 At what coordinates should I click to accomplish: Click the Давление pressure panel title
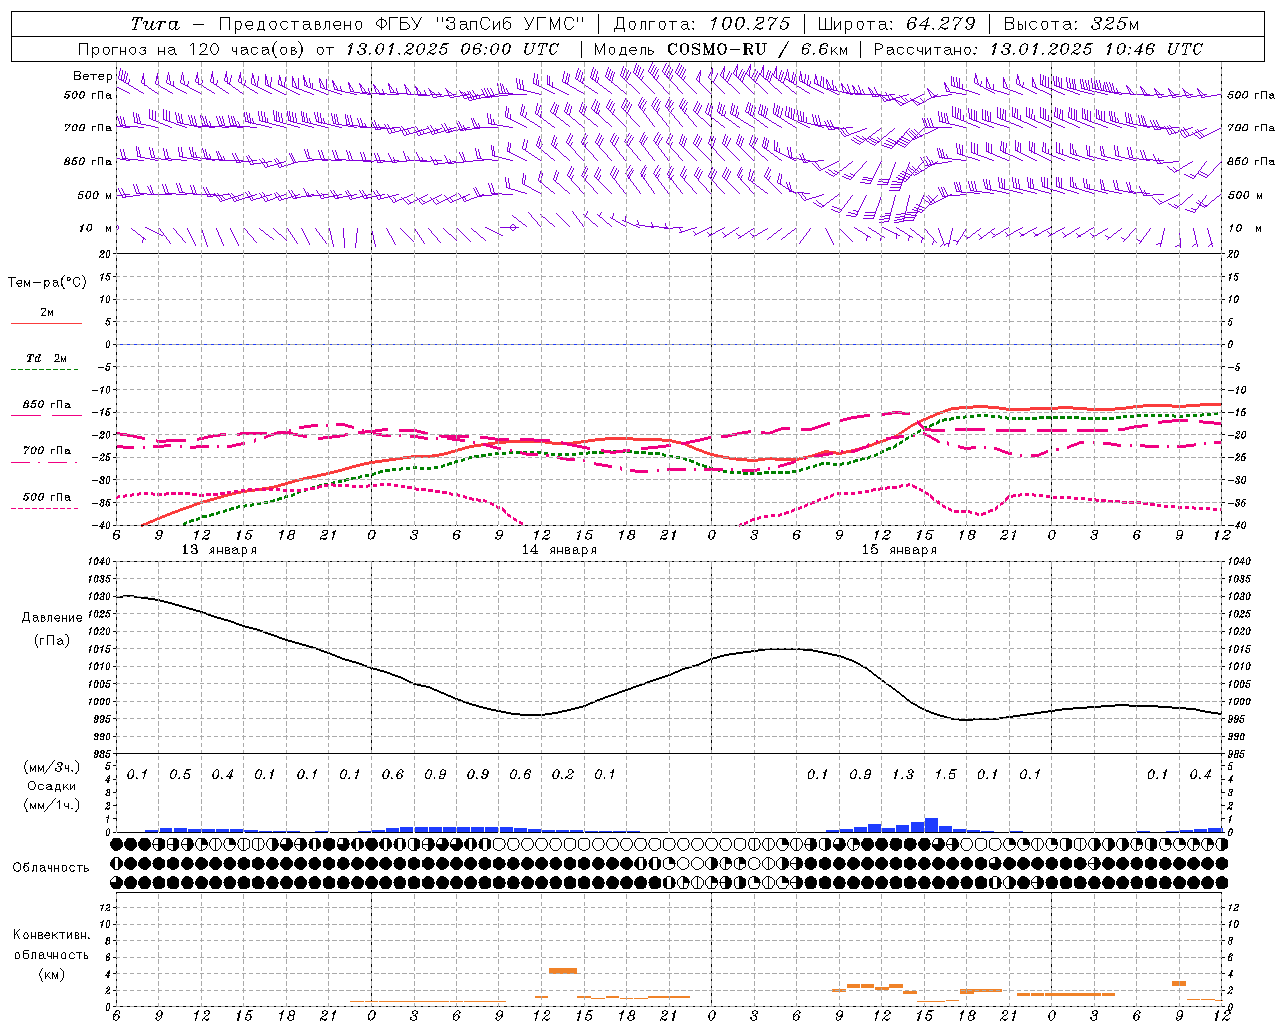click(x=51, y=618)
